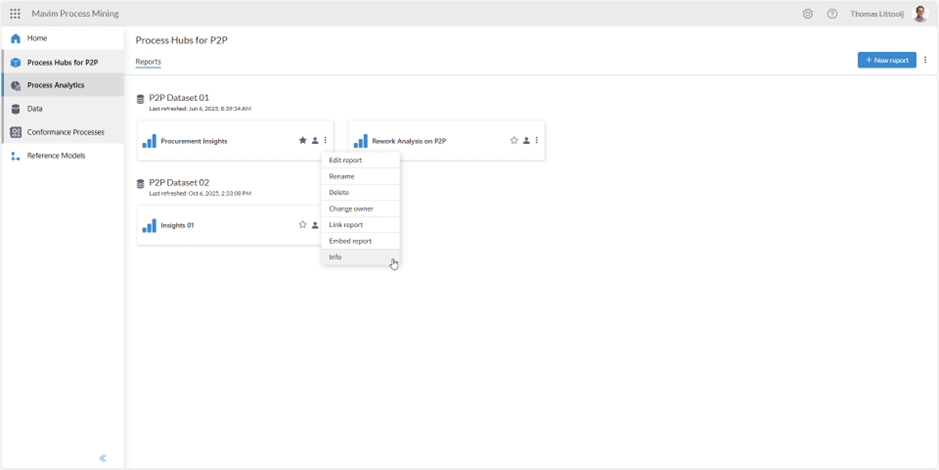The image size is (939, 470).
Task: Click the Procurement Insights owner person icon
Action: (x=315, y=141)
